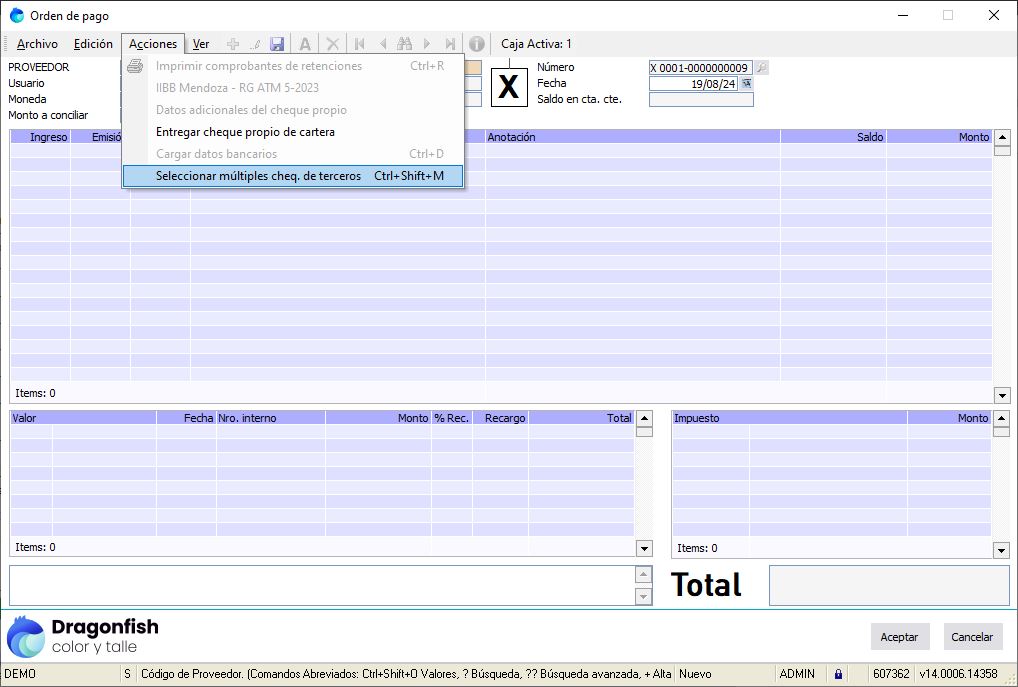Click the Valor column header

(x=83, y=418)
